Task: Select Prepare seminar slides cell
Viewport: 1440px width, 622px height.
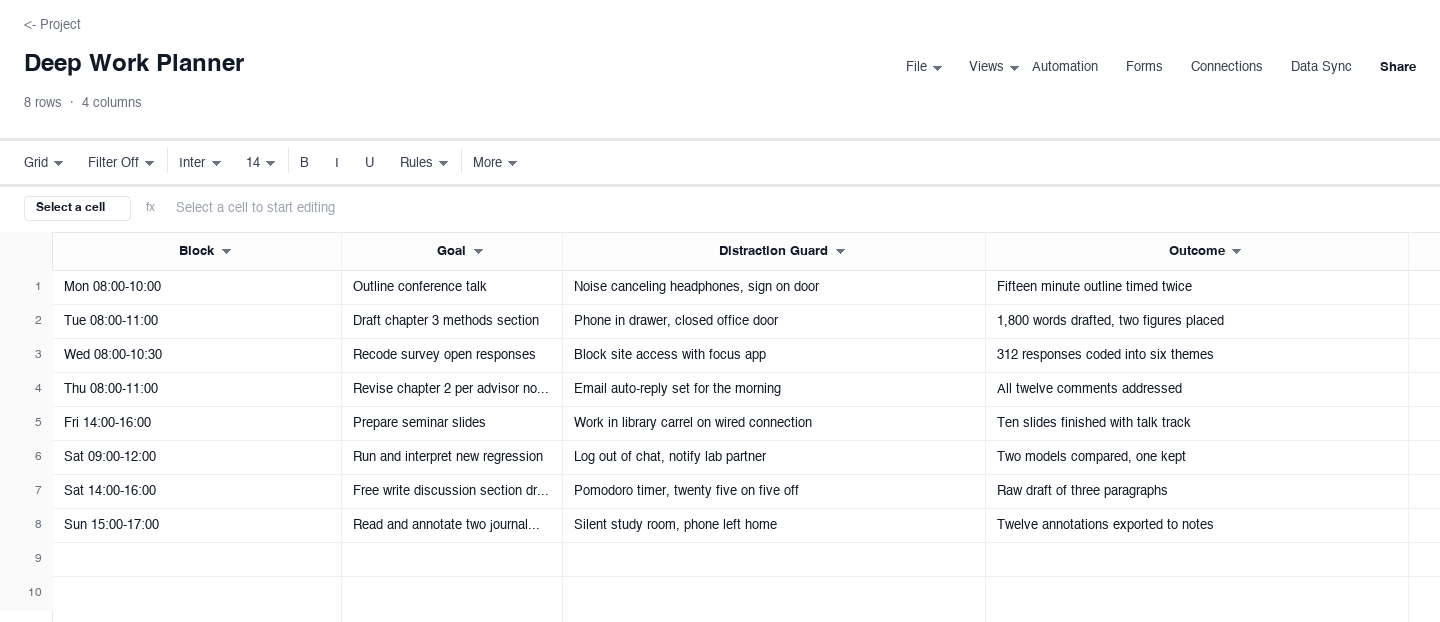Action: point(452,423)
